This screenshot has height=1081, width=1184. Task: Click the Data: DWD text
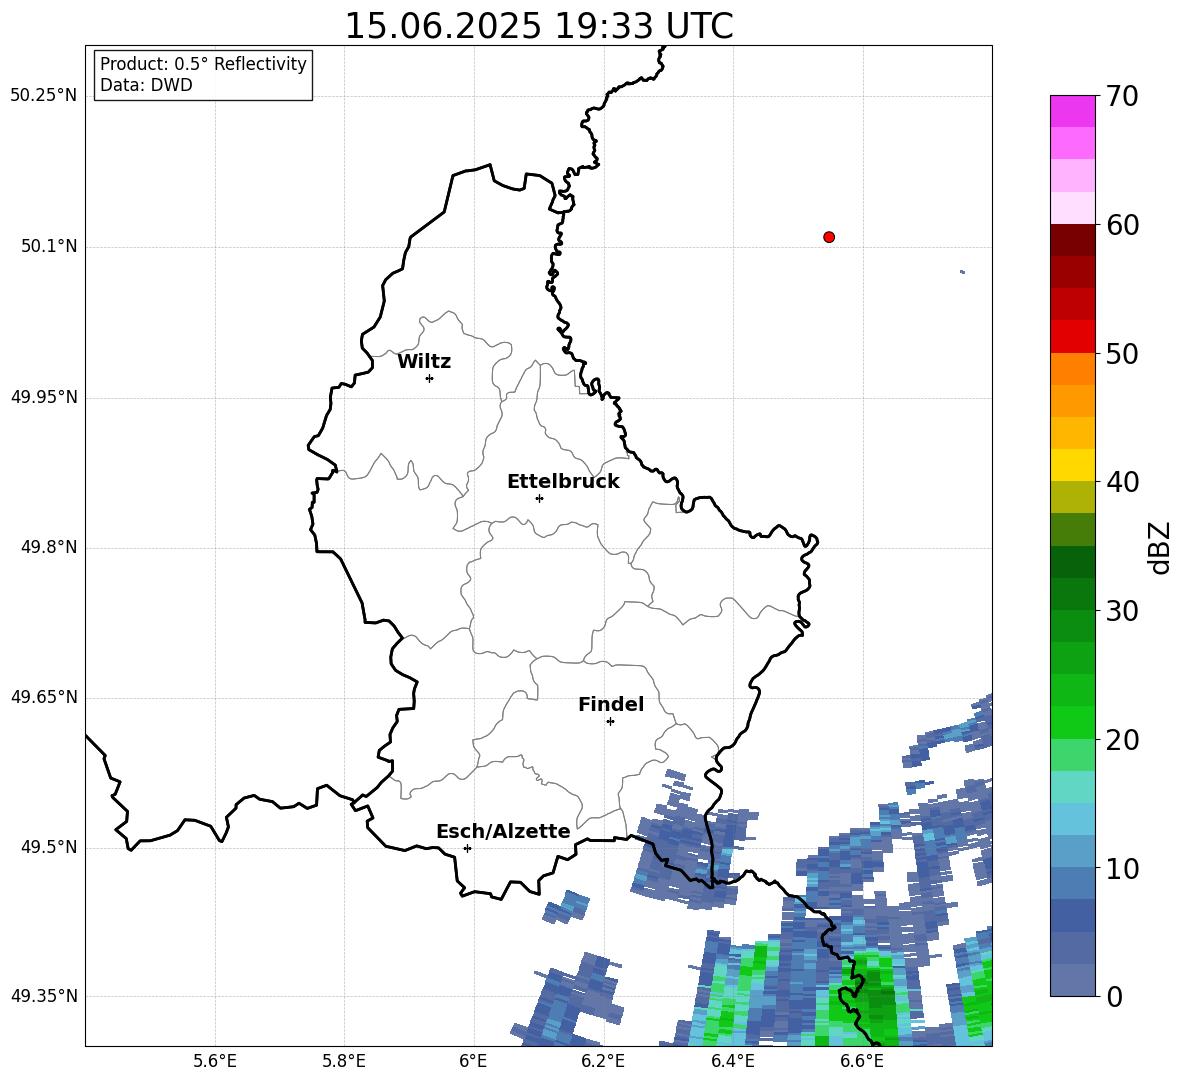[146, 85]
